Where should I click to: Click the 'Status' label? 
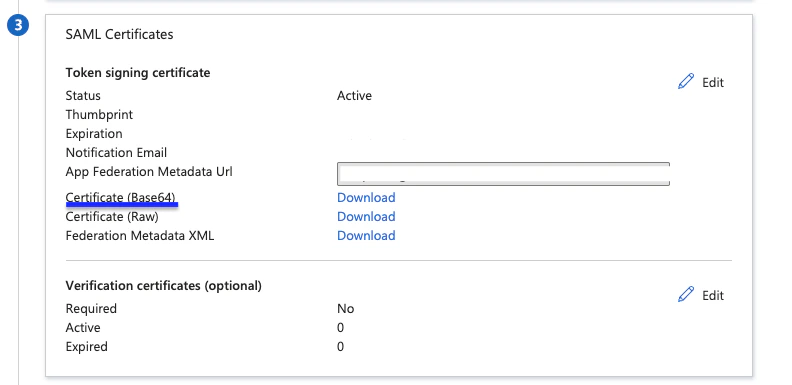(x=83, y=95)
